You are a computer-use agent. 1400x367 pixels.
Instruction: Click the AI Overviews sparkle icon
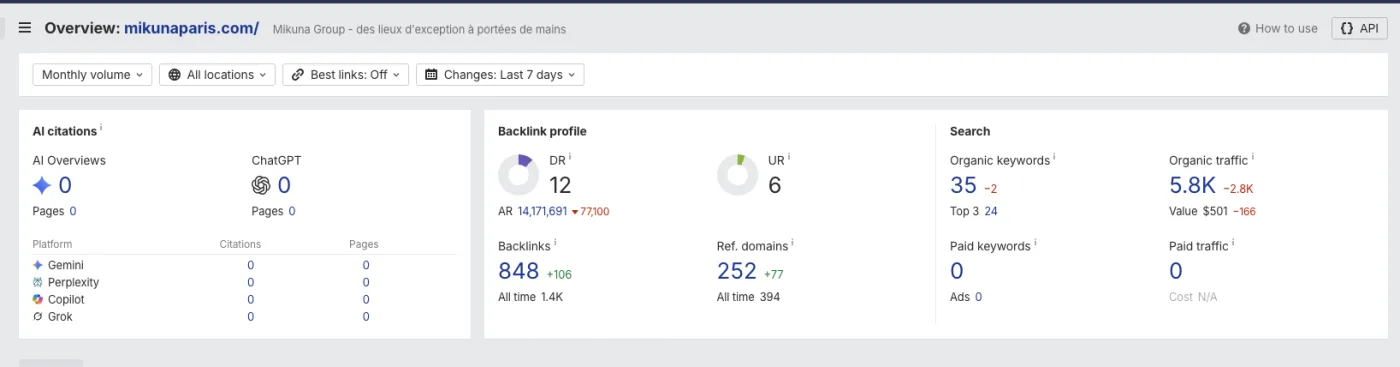pyautogui.click(x=42, y=185)
